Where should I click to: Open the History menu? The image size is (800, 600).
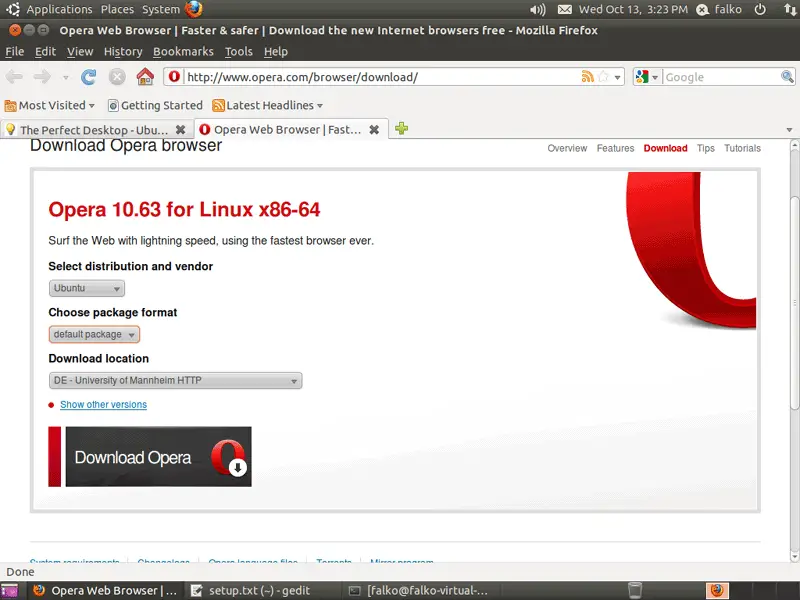pos(123,52)
